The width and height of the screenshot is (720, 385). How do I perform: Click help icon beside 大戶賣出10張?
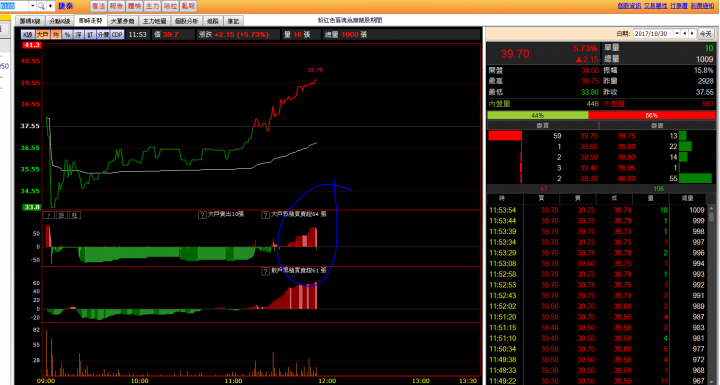(x=202, y=215)
